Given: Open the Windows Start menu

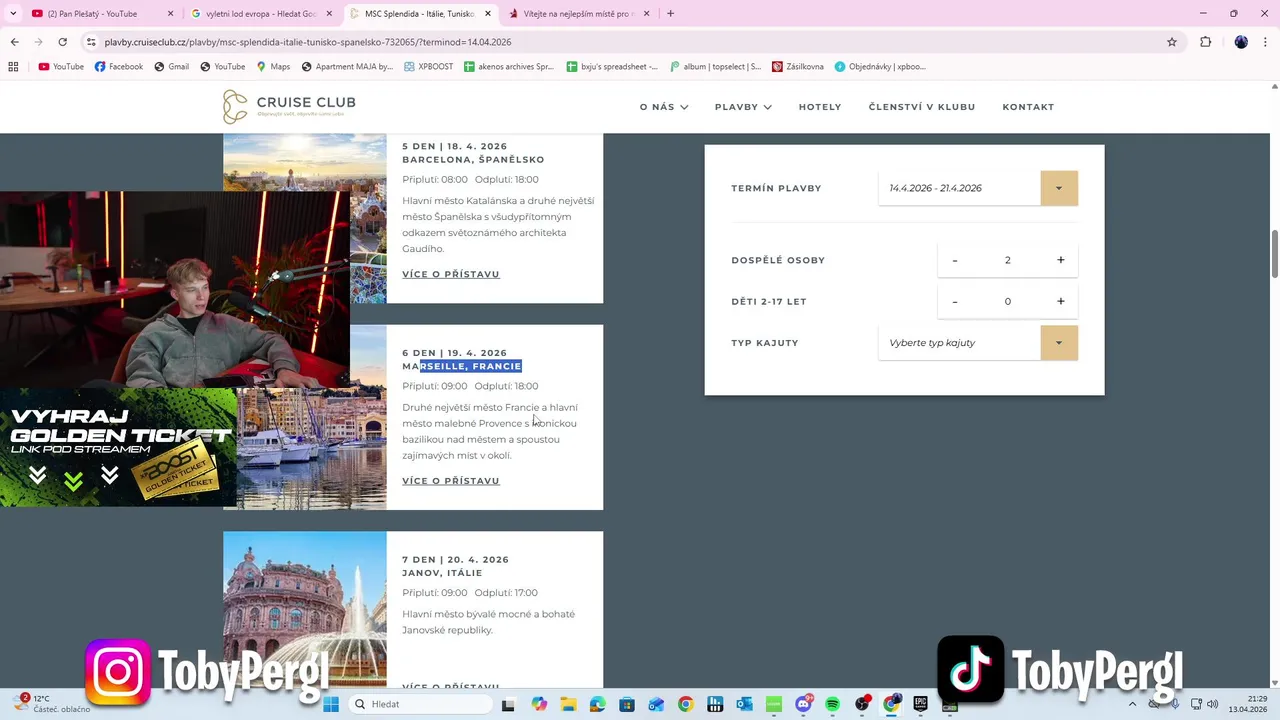Looking at the screenshot, I should coord(331,704).
